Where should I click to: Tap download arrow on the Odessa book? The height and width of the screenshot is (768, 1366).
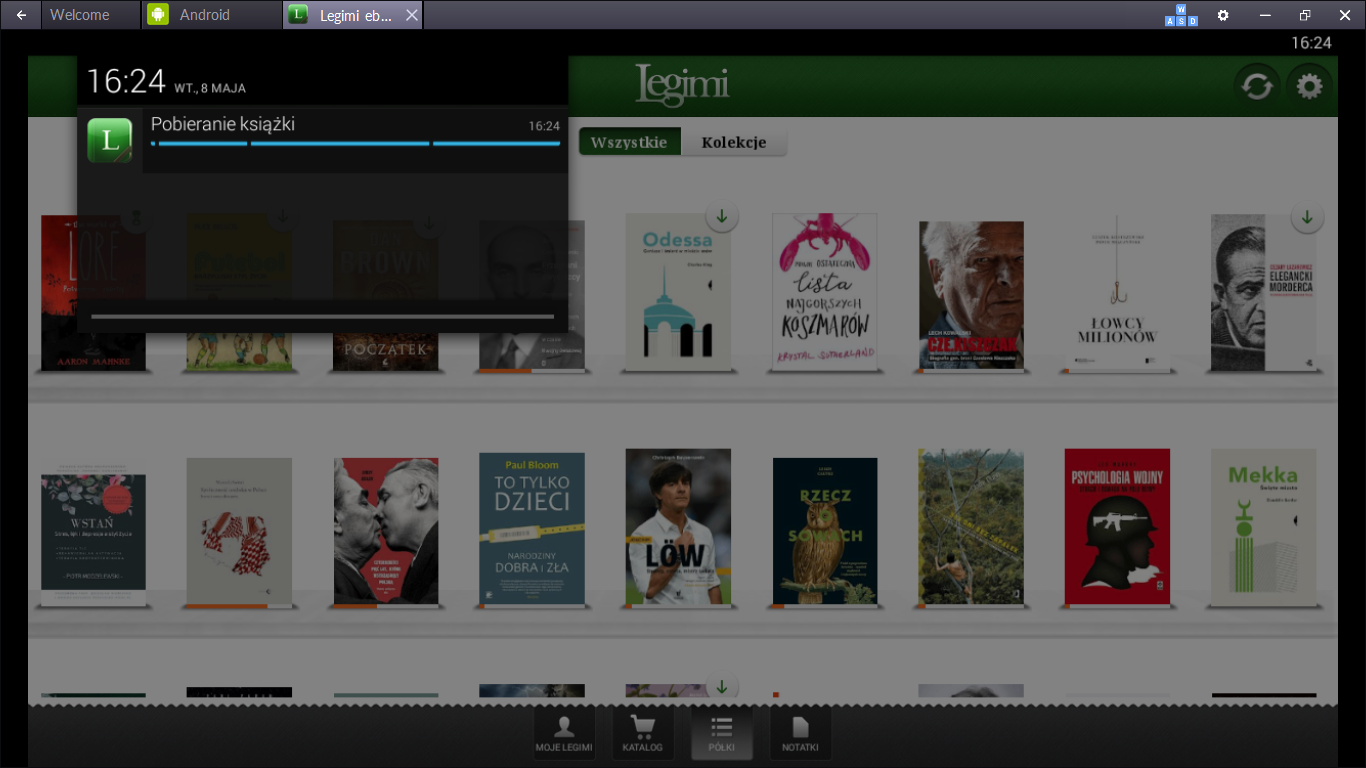[x=721, y=216]
